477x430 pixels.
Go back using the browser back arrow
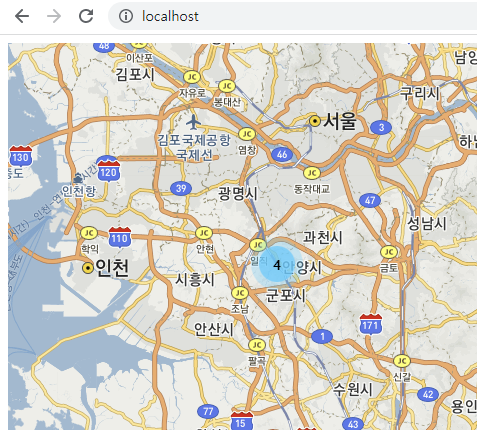point(22,16)
